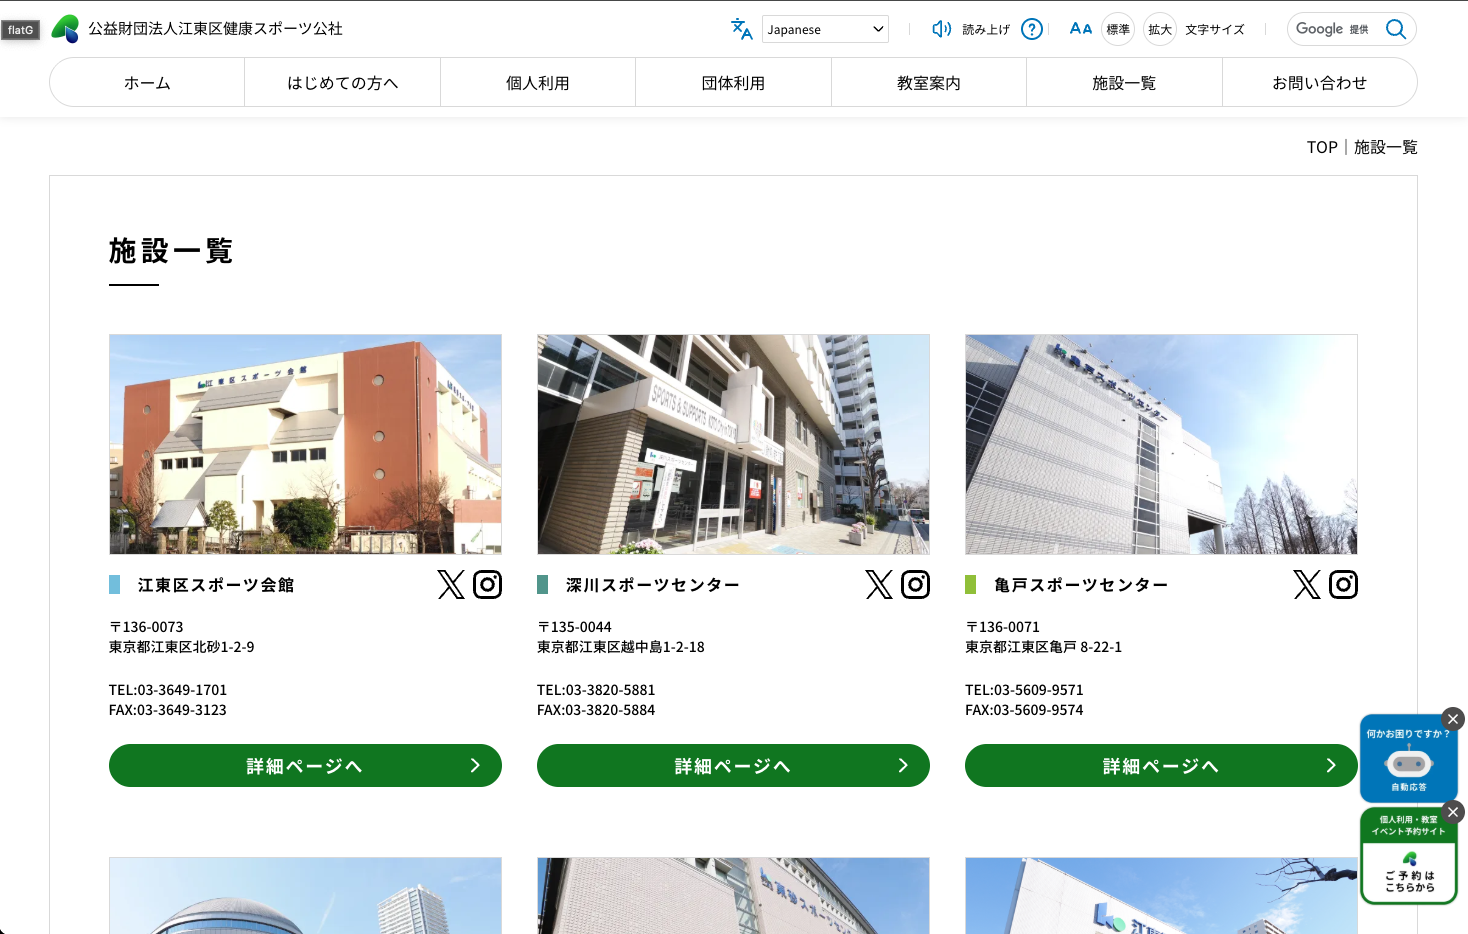The width and height of the screenshot is (1468, 934).
Task: Open the Instagram icon for 江東区スポーツ会館
Action: pyautogui.click(x=487, y=584)
